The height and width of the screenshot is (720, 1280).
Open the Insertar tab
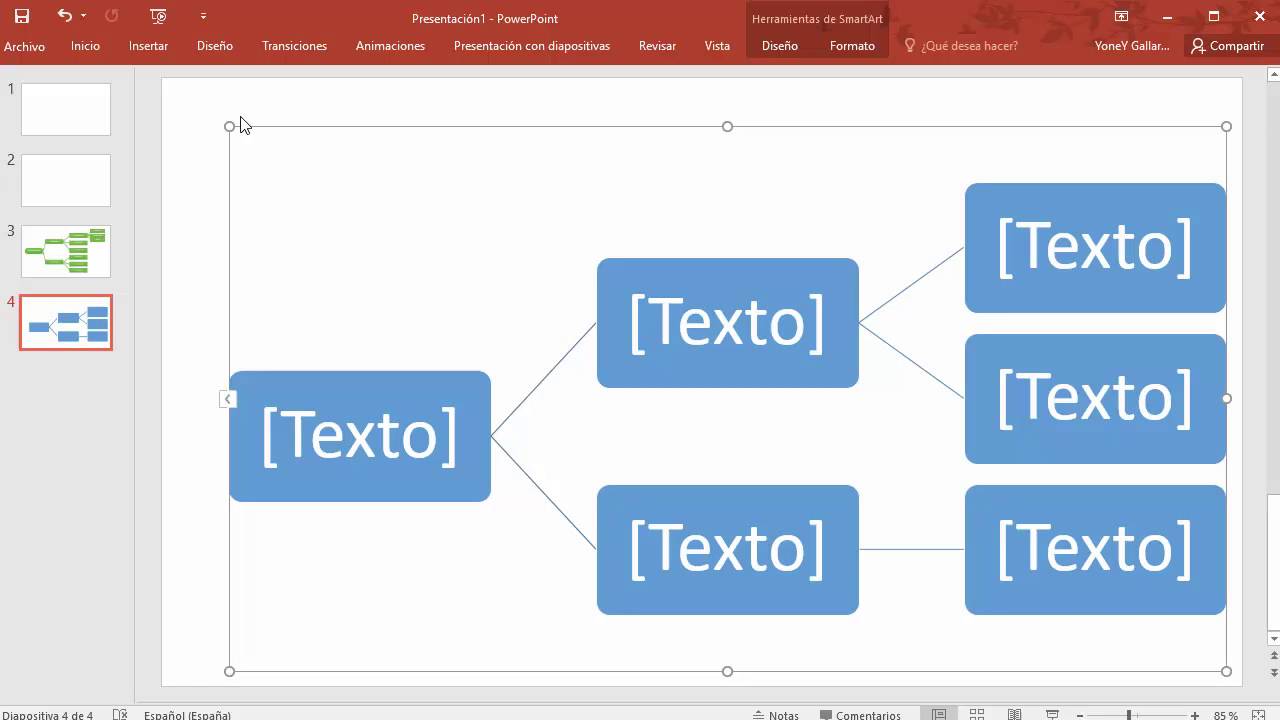point(148,46)
